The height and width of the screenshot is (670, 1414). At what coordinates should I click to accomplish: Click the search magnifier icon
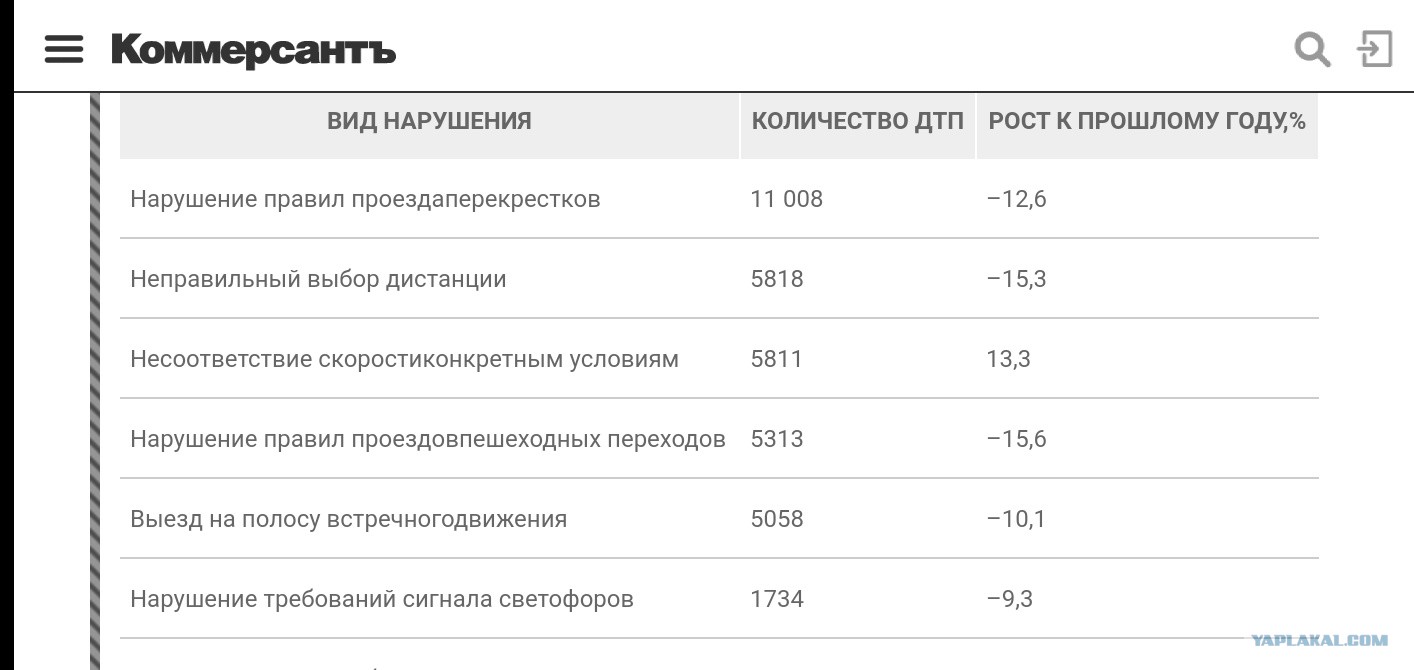coord(1312,48)
